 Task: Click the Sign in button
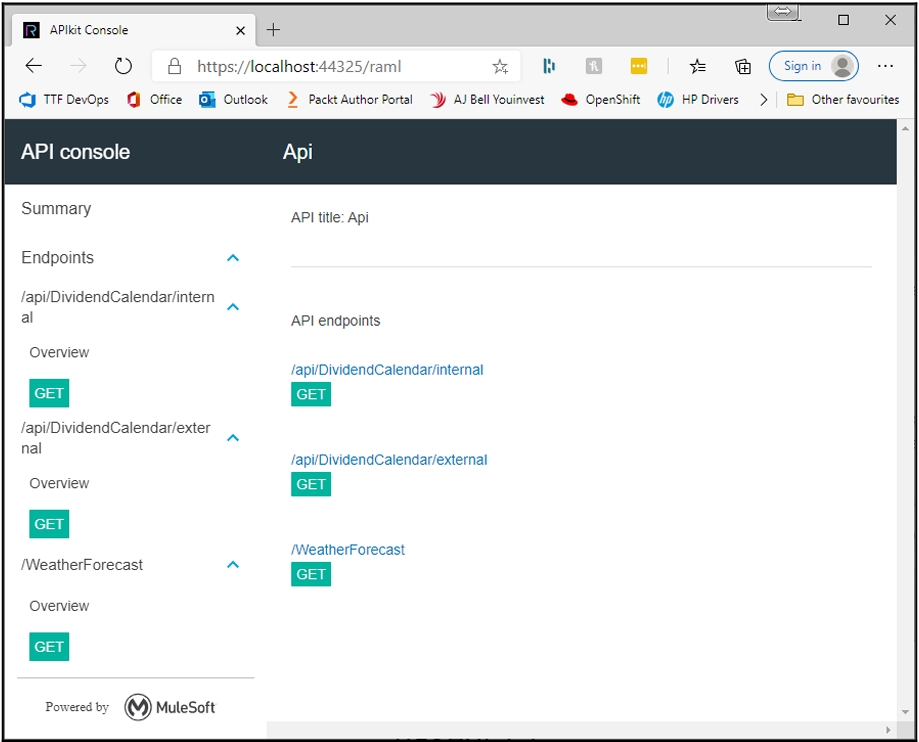coord(813,67)
